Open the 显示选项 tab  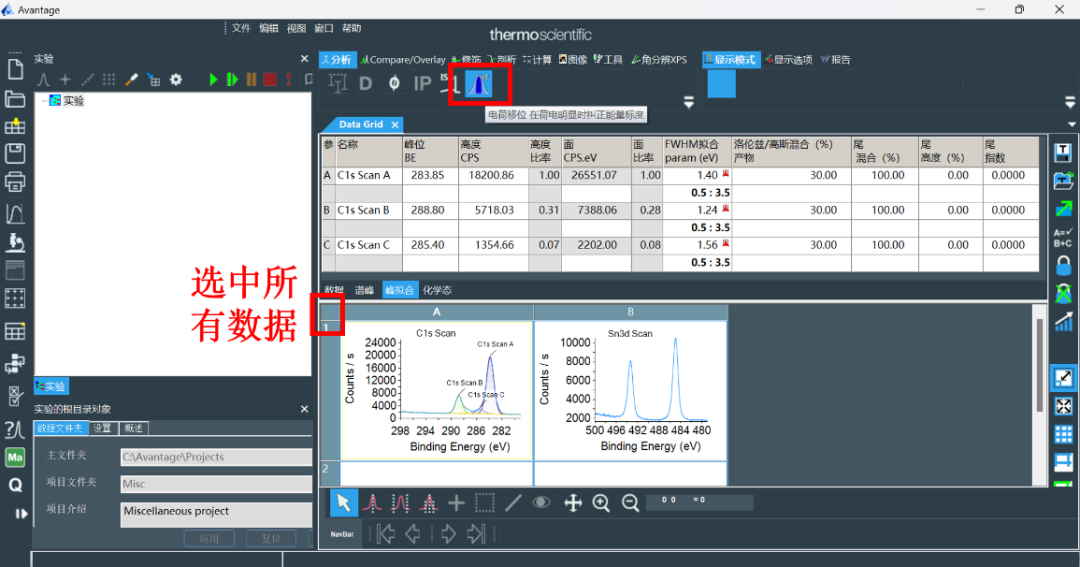pyautogui.click(x=788, y=60)
